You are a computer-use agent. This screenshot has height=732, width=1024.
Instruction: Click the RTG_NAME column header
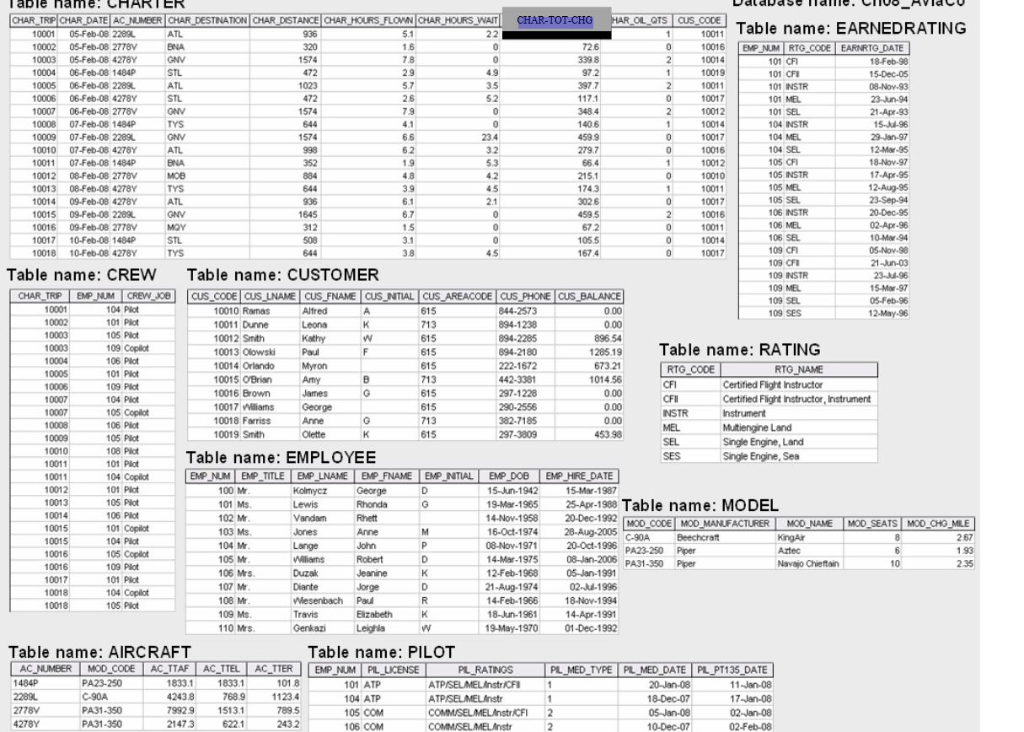point(798,370)
